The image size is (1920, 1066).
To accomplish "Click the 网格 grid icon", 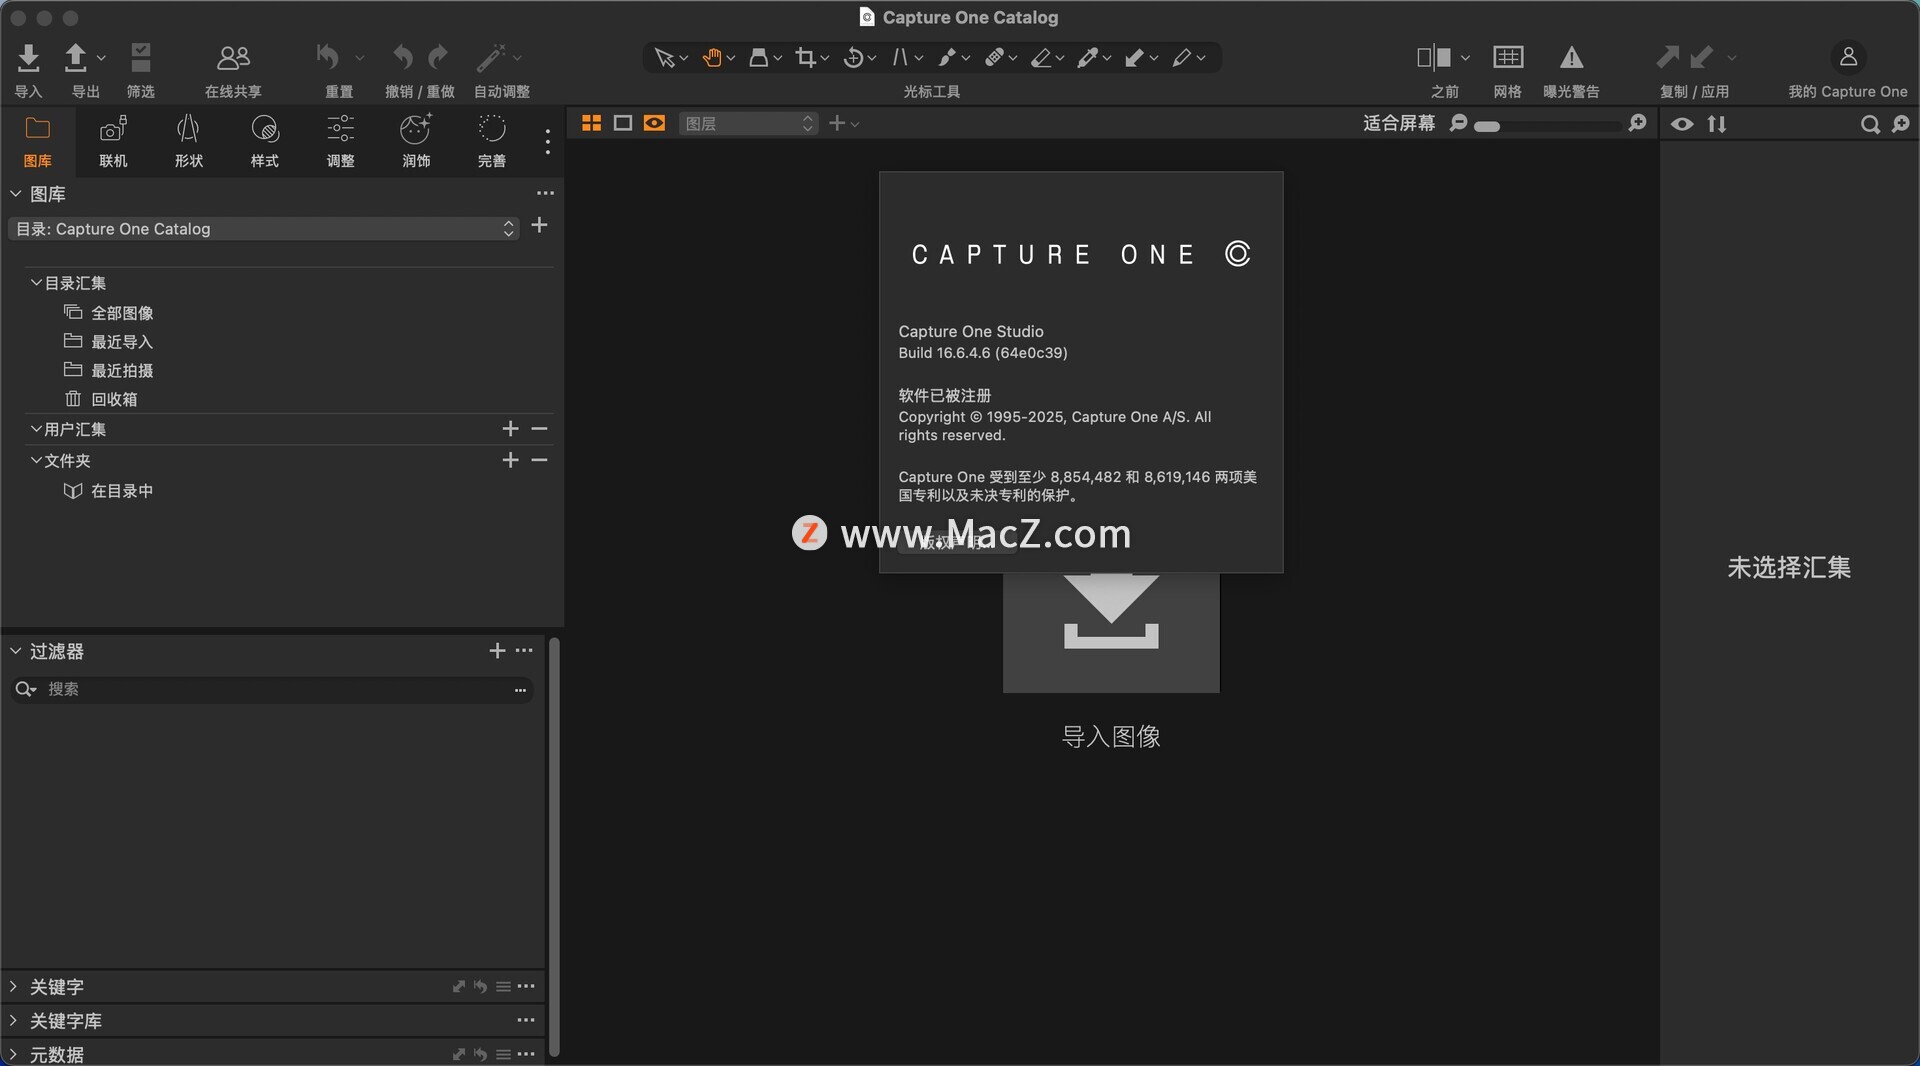I will pyautogui.click(x=1508, y=57).
